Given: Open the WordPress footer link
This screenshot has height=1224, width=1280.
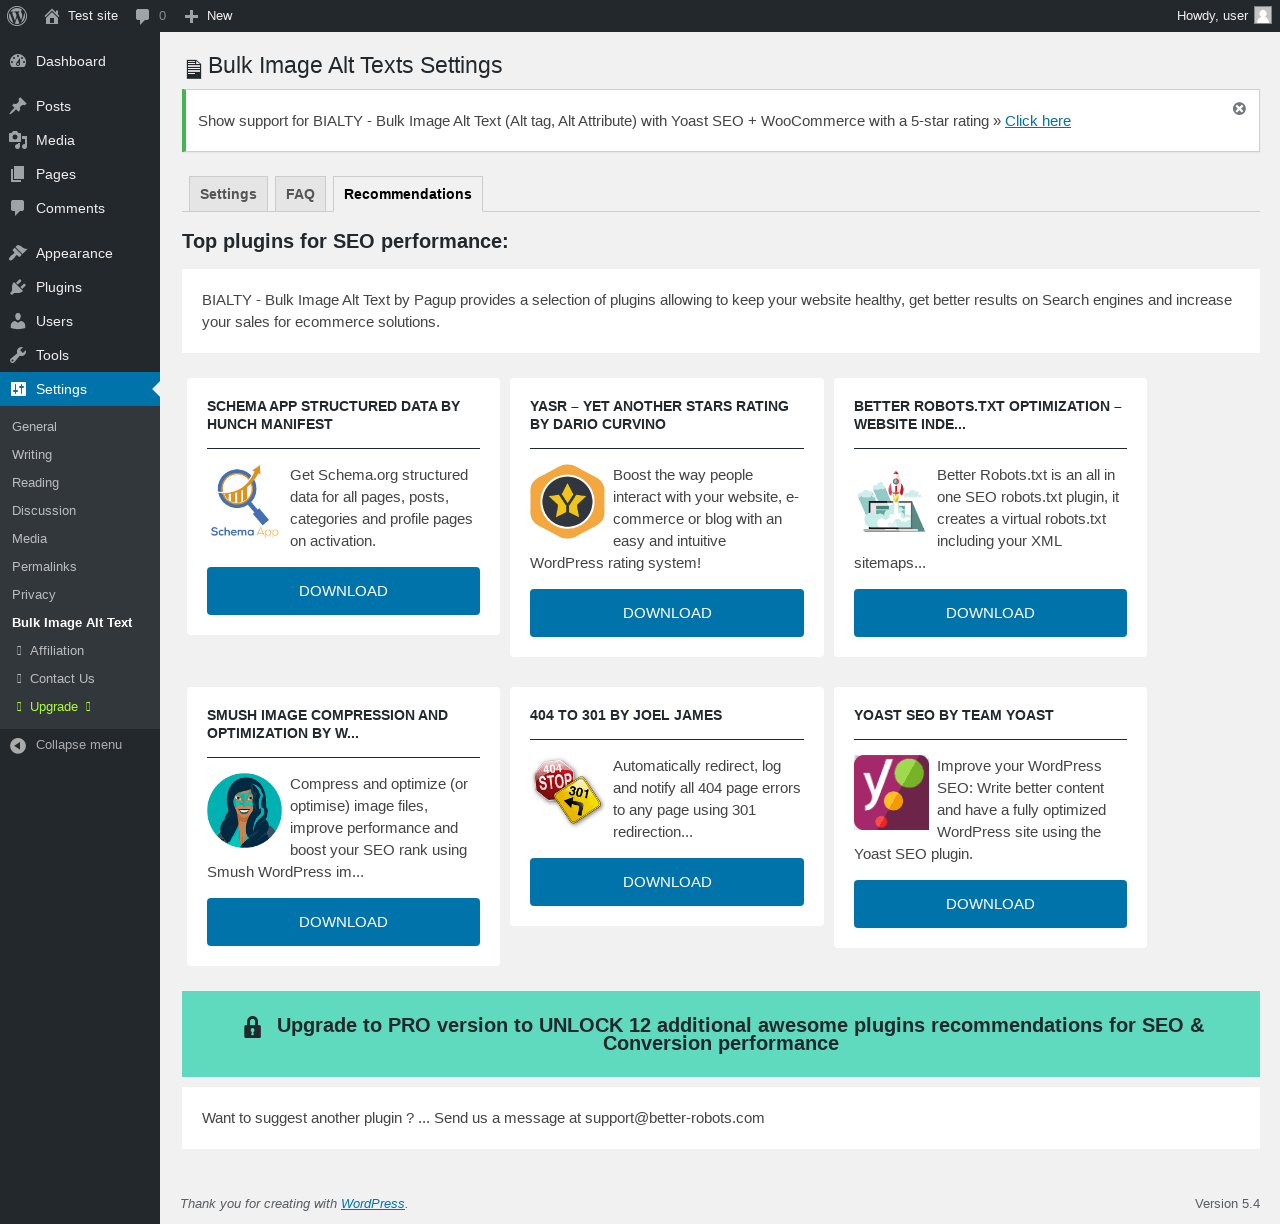Looking at the screenshot, I should coord(373,1204).
